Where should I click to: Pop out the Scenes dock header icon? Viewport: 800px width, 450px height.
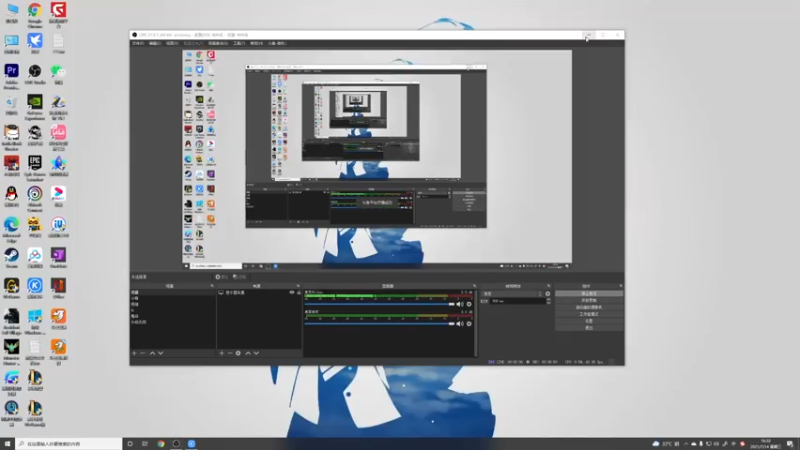point(212,286)
